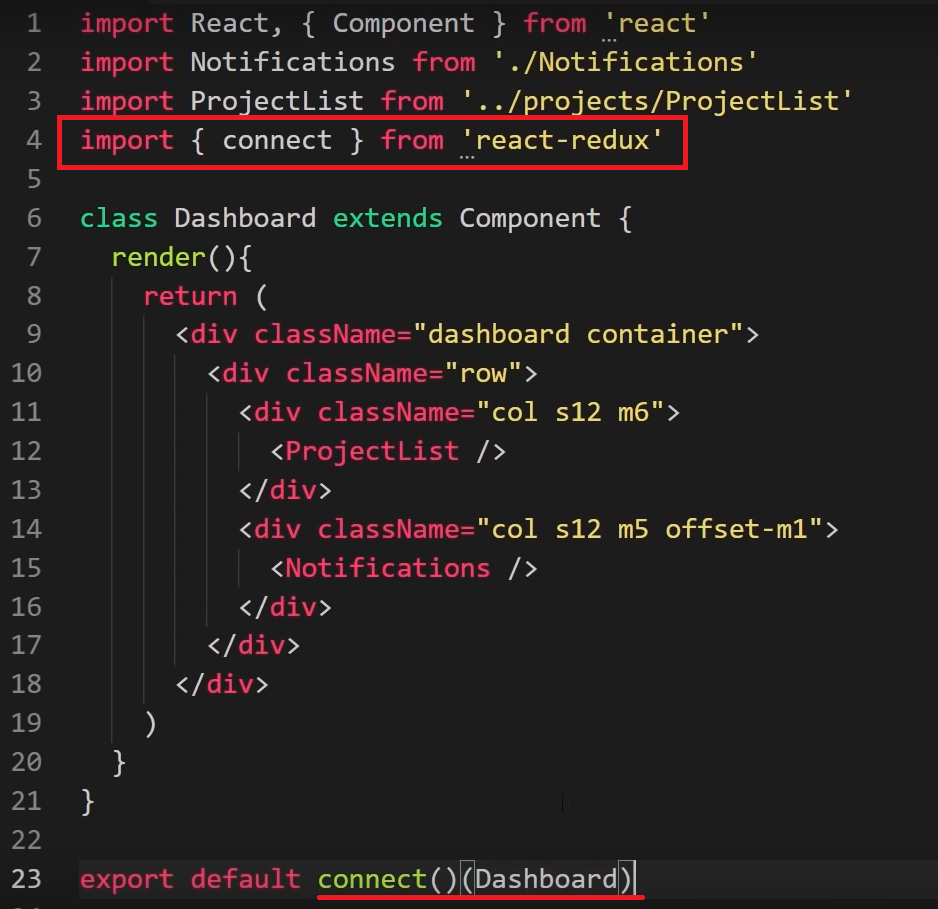Click the closing brace on line 21

(x=87, y=801)
